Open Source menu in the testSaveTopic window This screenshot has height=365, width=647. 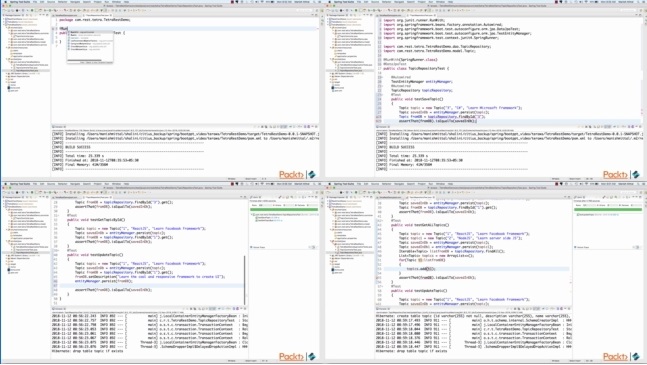click(x=375, y=2)
